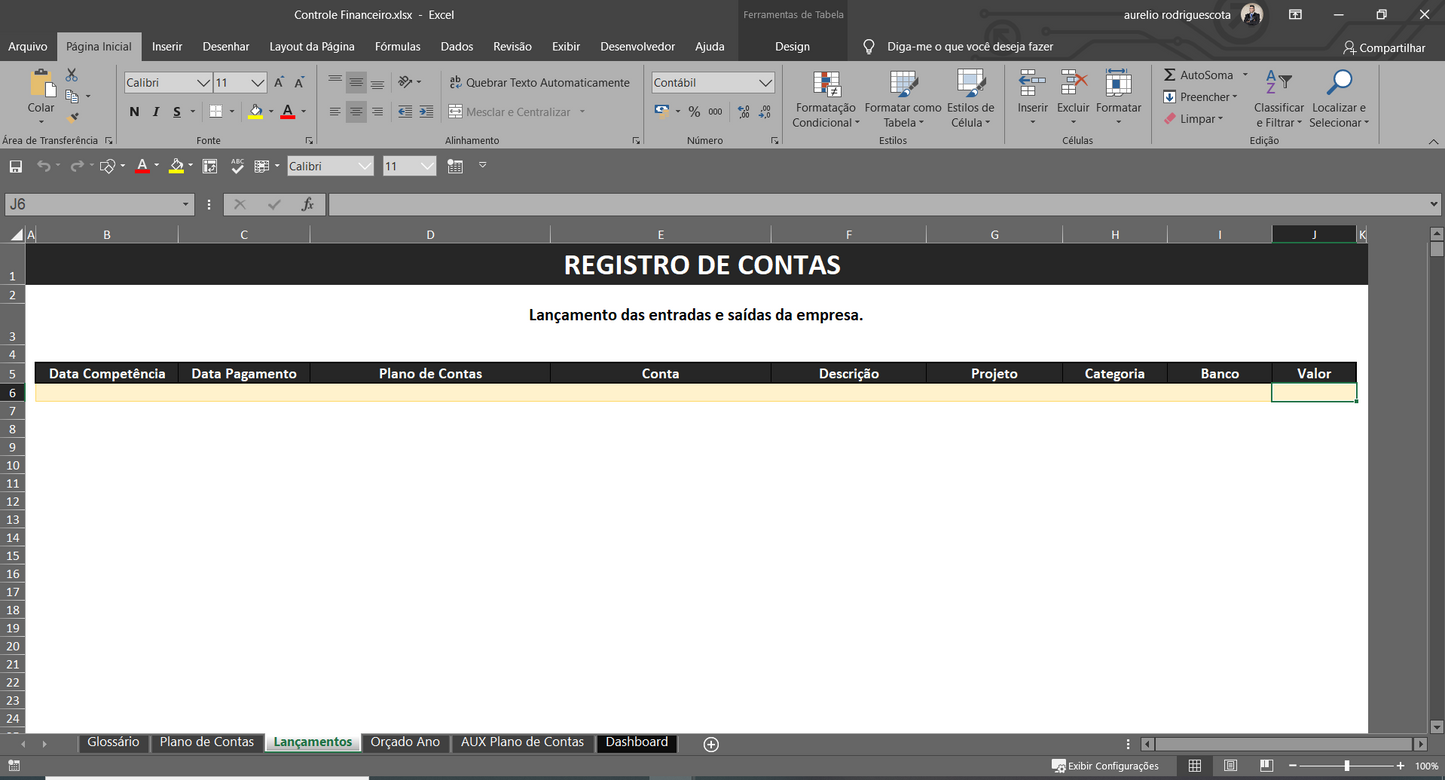This screenshot has height=780, width=1445.
Task: Open the Fórmulas ribbon tab
Action: point(397,46)
